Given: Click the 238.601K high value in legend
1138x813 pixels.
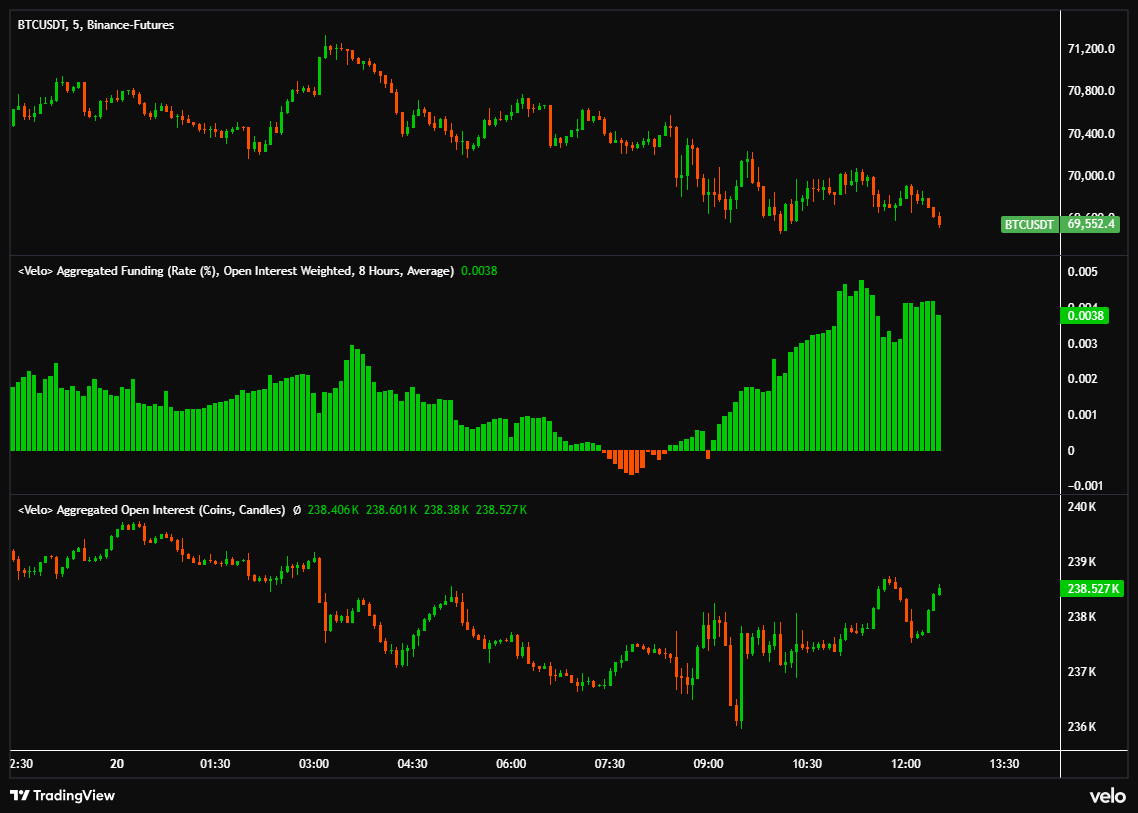Looking at the screenshot, I should pyautogui.click(x=391, y=510).
